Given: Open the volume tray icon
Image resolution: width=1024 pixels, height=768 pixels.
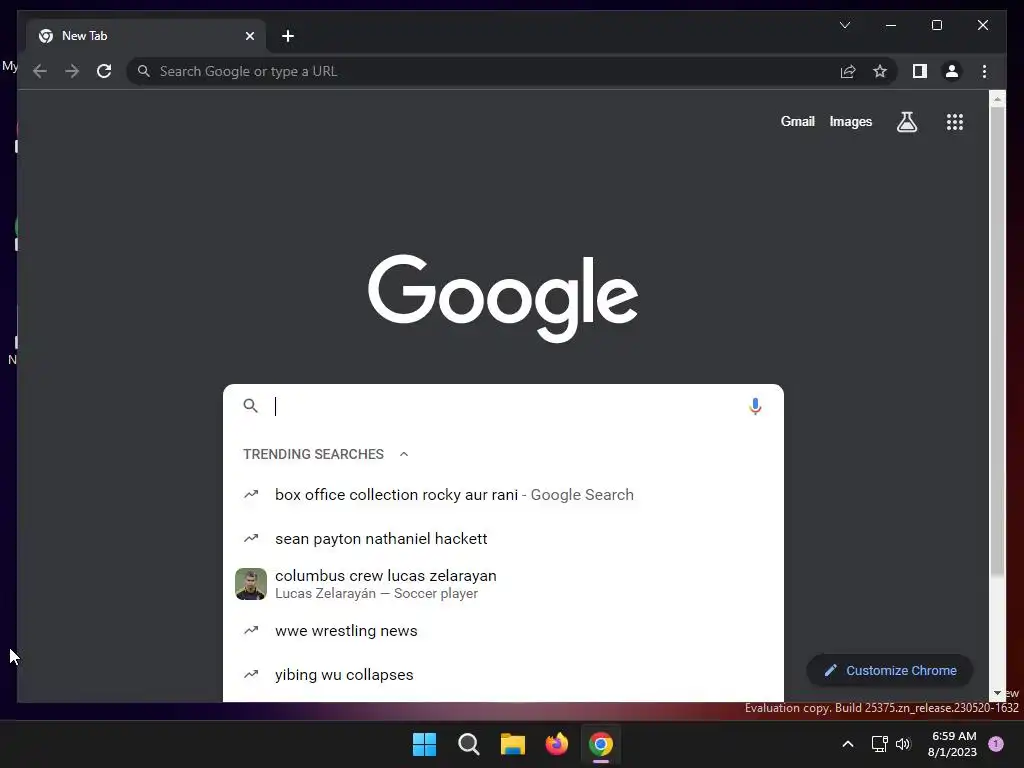Looking at the screenshot, I should pyautogui.click(x=903, y=744).
